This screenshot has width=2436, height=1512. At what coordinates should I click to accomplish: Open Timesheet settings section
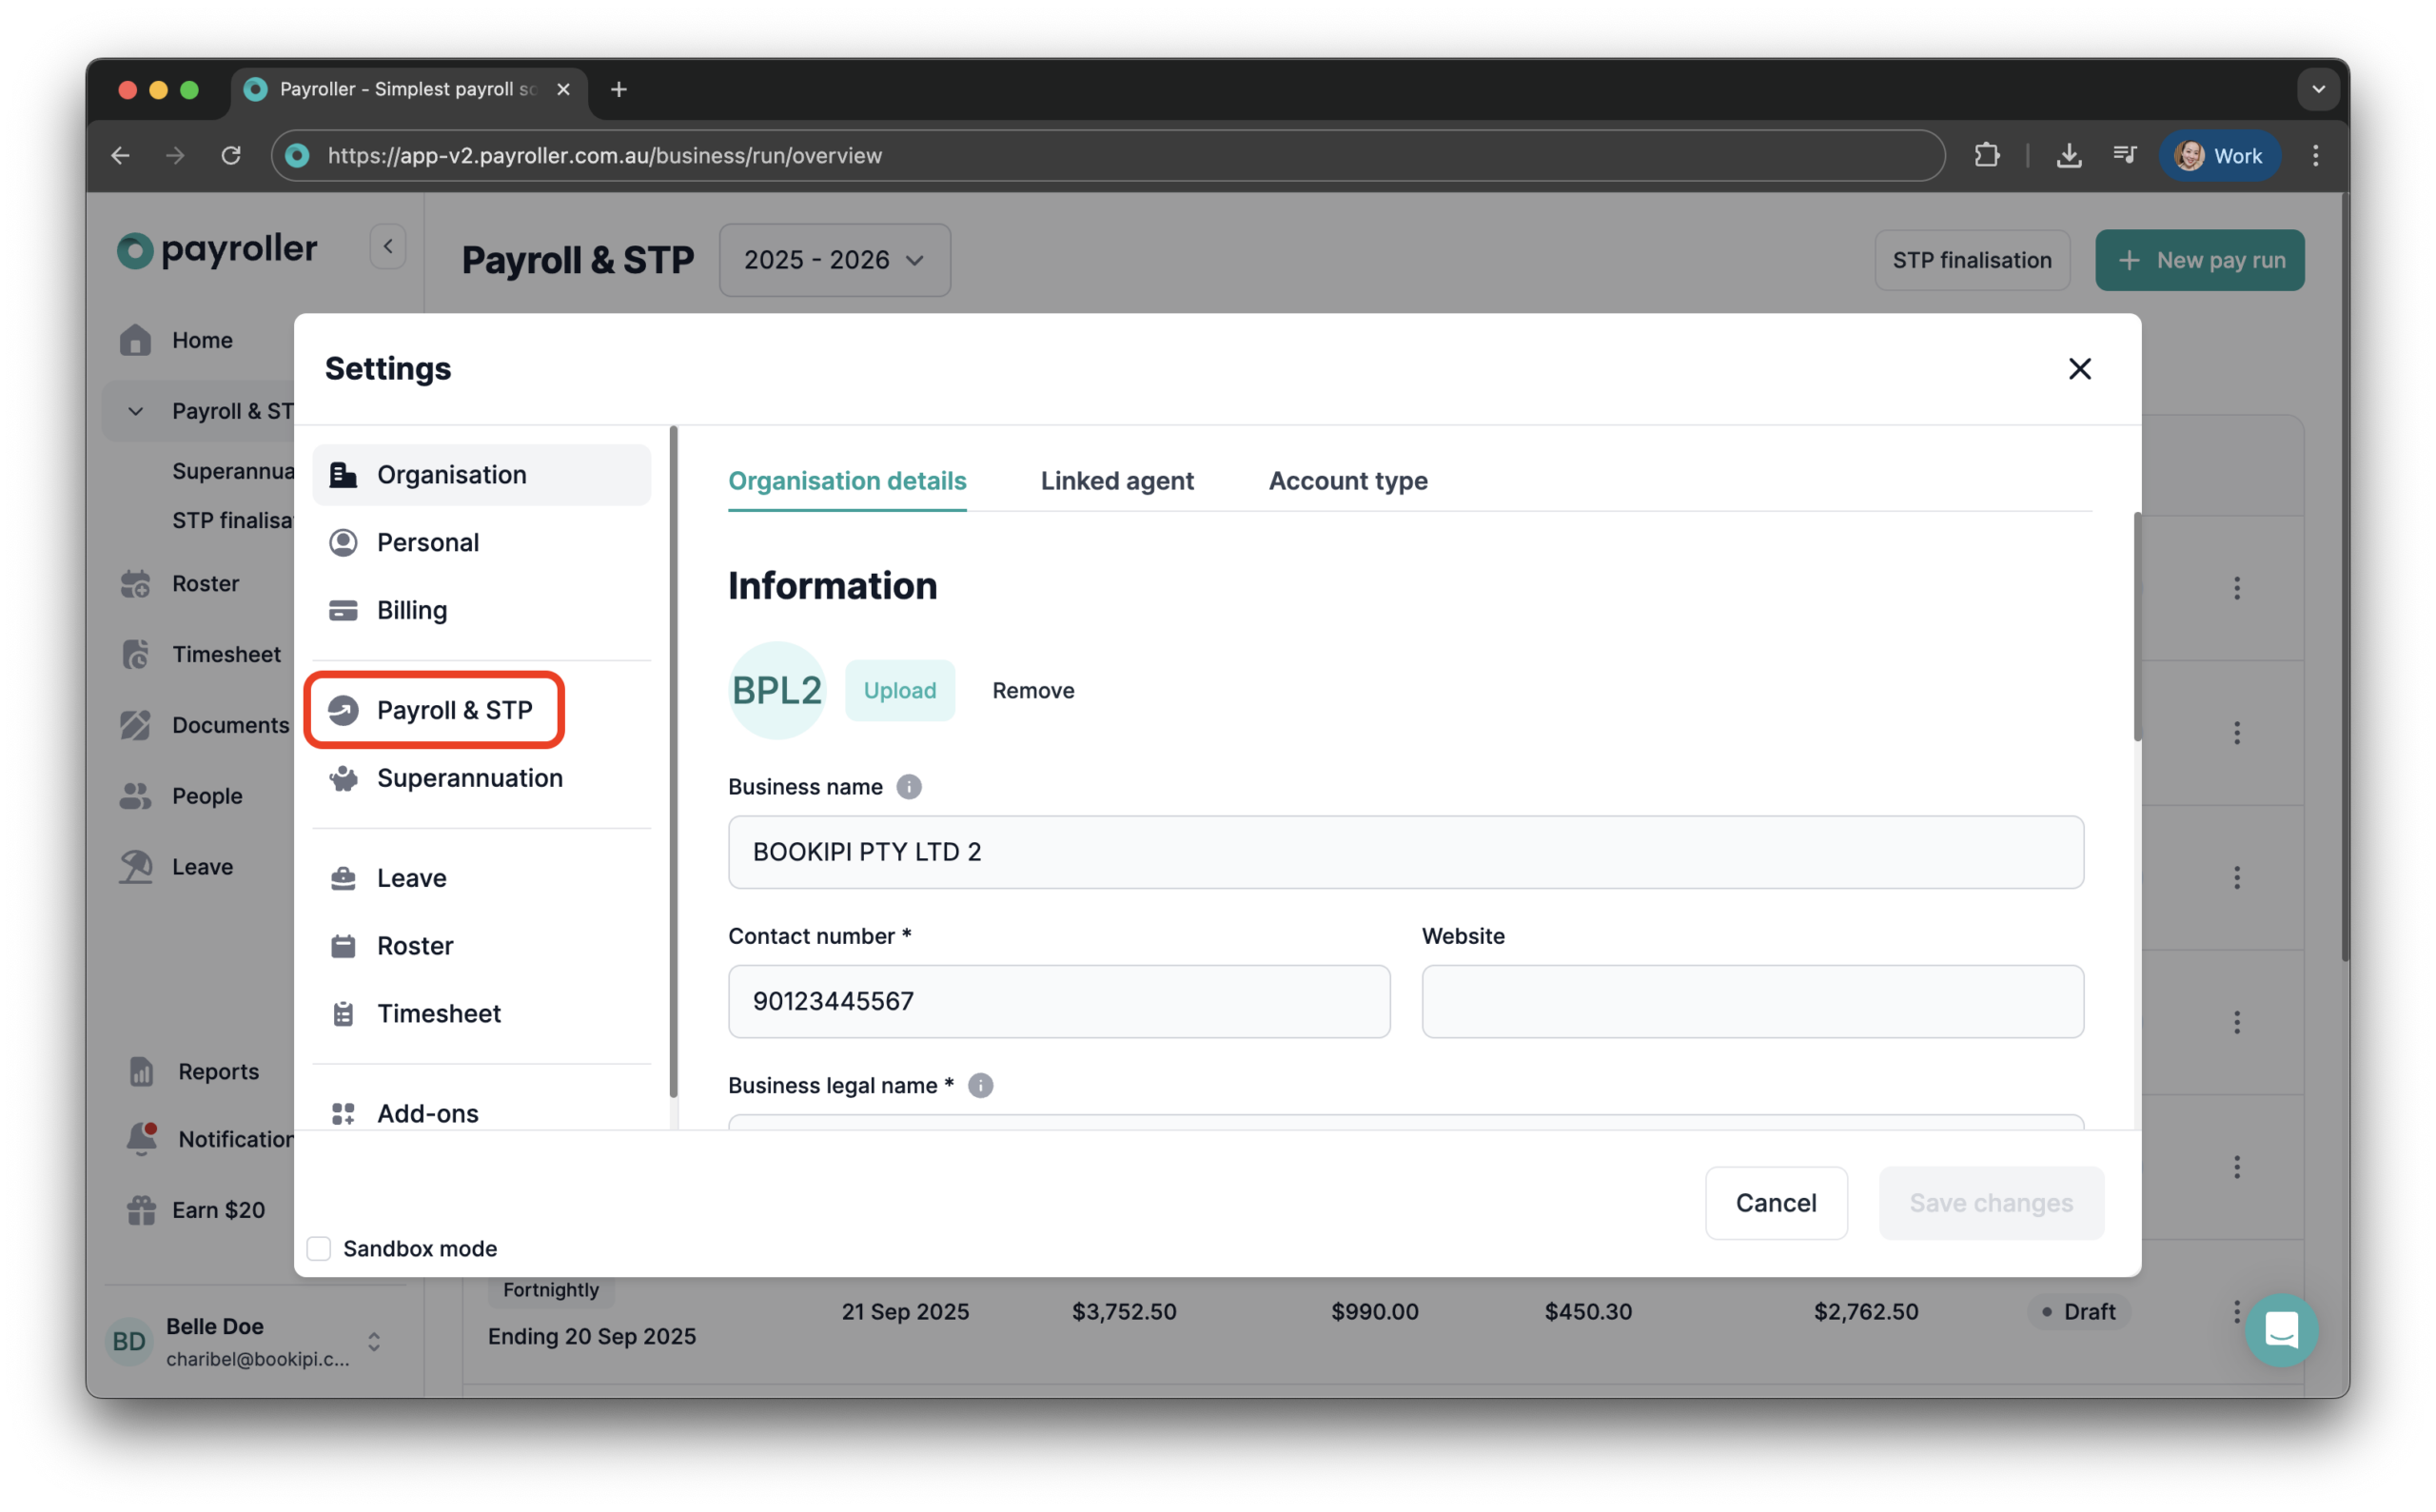[481, 1014]
